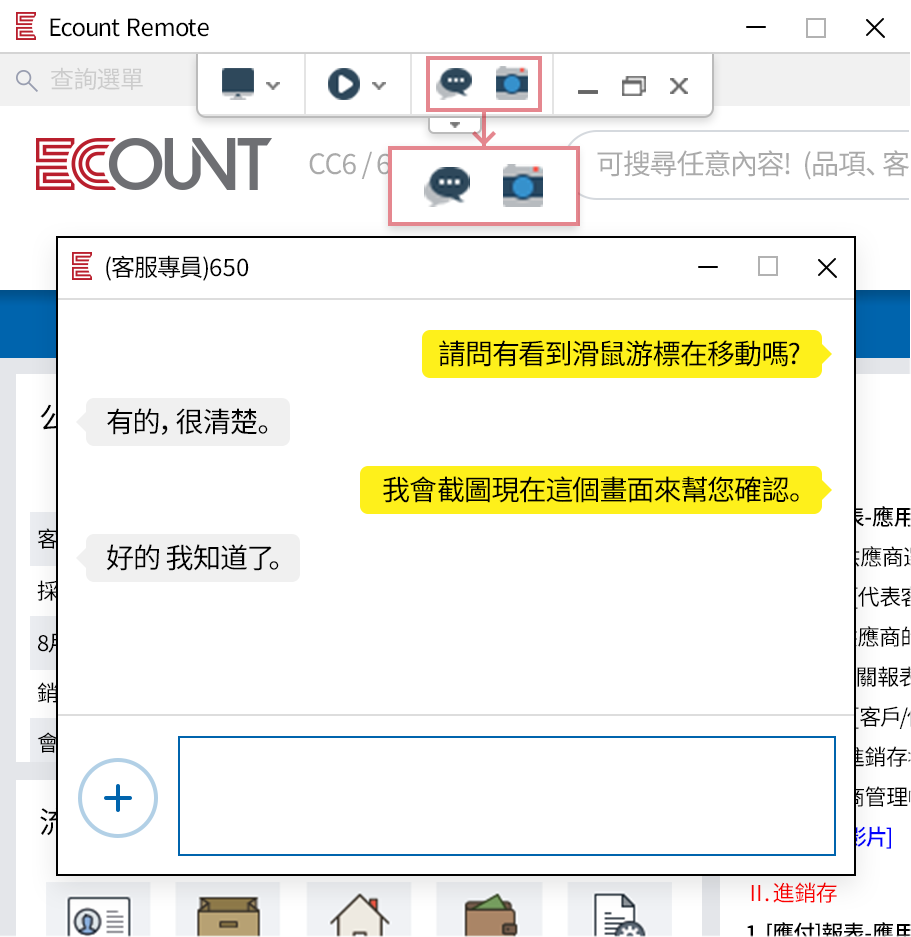Click the ECOUNT logo
911x937 pixels.
pyautogui.click(x=150, y=164)
